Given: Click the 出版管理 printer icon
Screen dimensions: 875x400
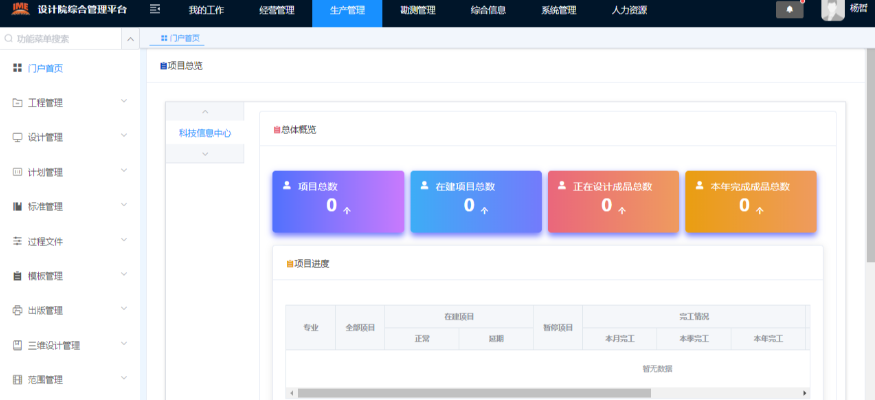Looking at the screenshot, I should 17,311.
